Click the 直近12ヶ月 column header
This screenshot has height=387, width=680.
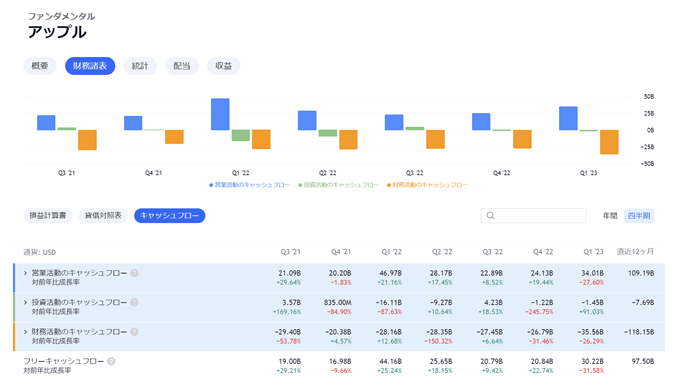[x=635, y=252]
